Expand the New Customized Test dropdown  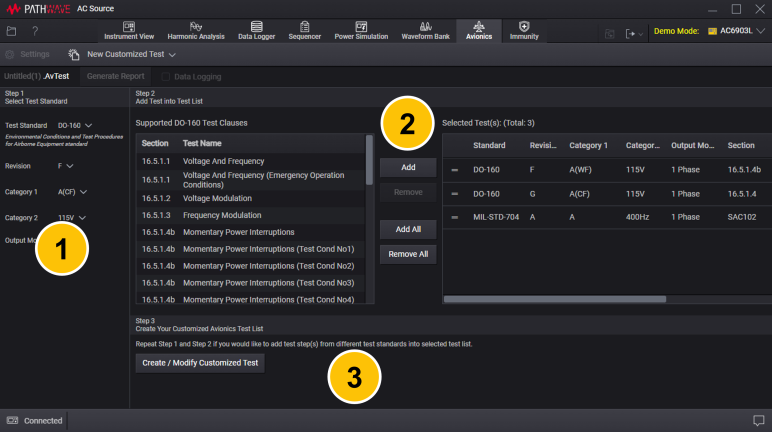pos(172,55)
